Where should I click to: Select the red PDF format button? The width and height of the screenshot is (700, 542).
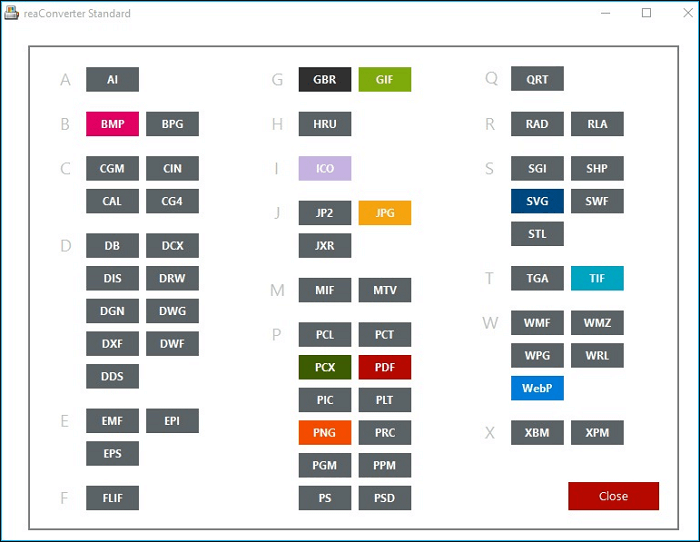click(x=385, y=367)
